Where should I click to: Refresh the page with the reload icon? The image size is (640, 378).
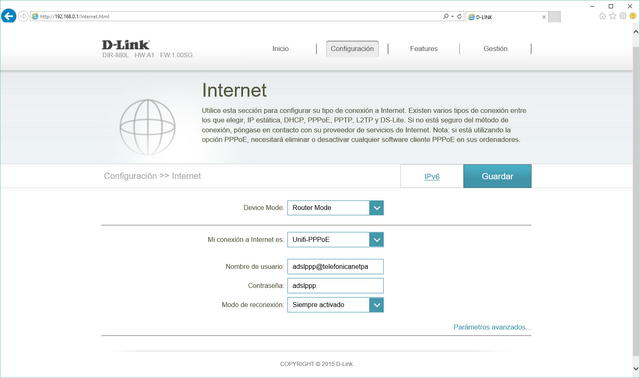[459, 16]
